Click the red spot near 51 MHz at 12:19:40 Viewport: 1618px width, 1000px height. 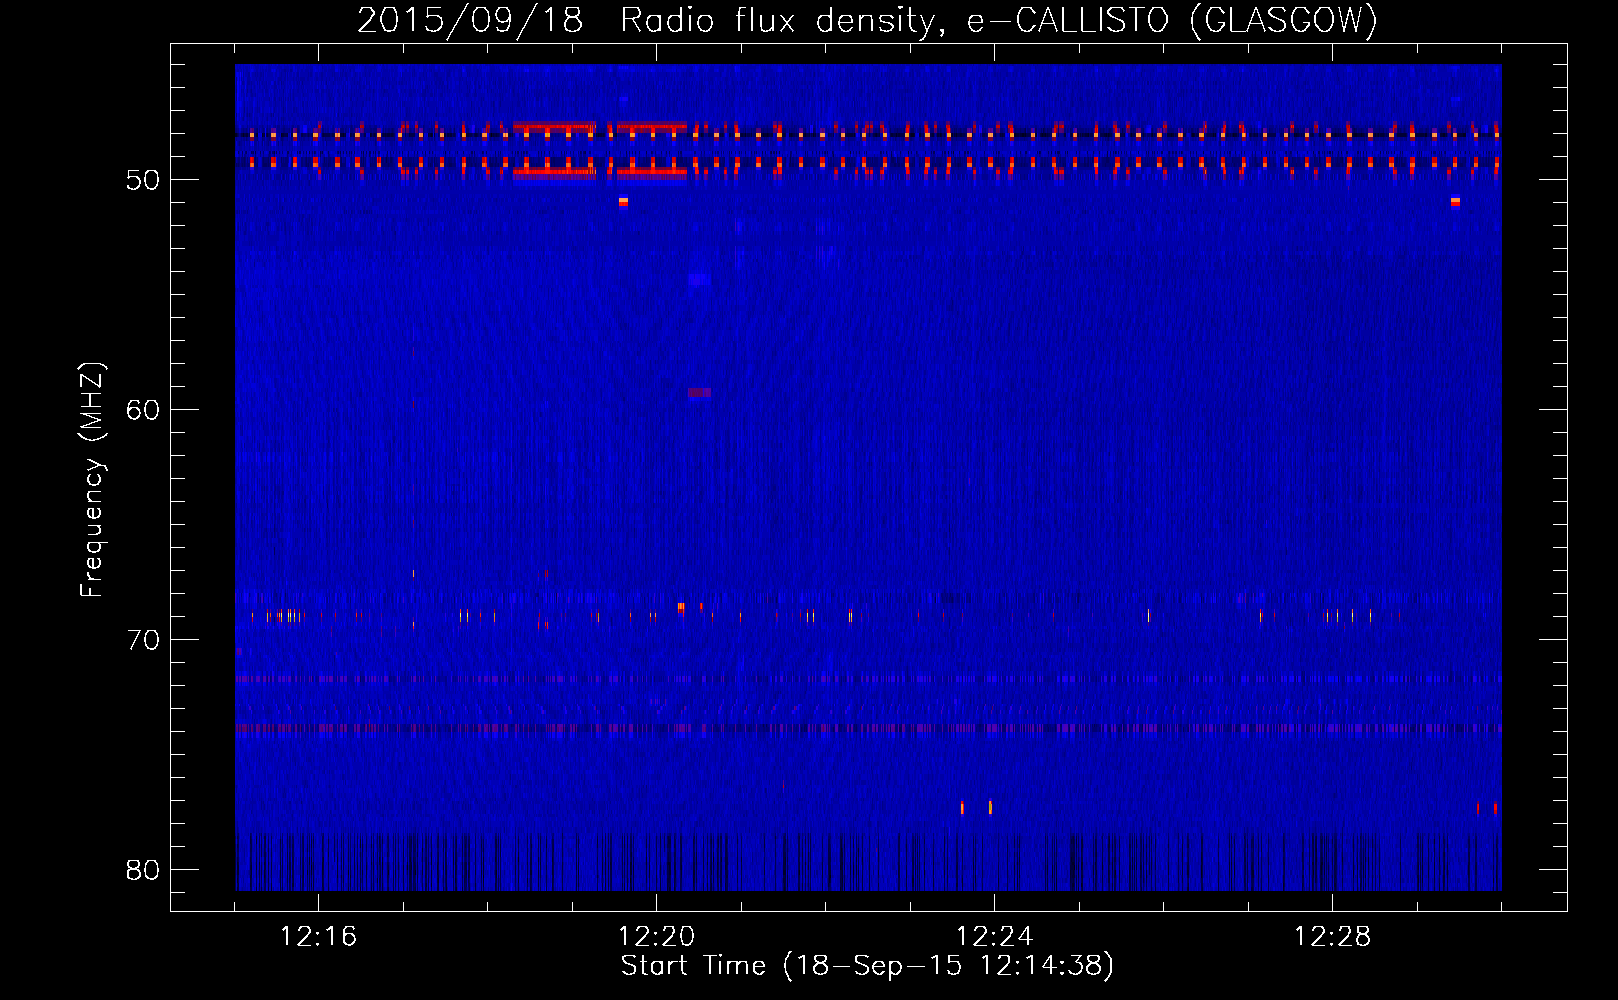623,202
